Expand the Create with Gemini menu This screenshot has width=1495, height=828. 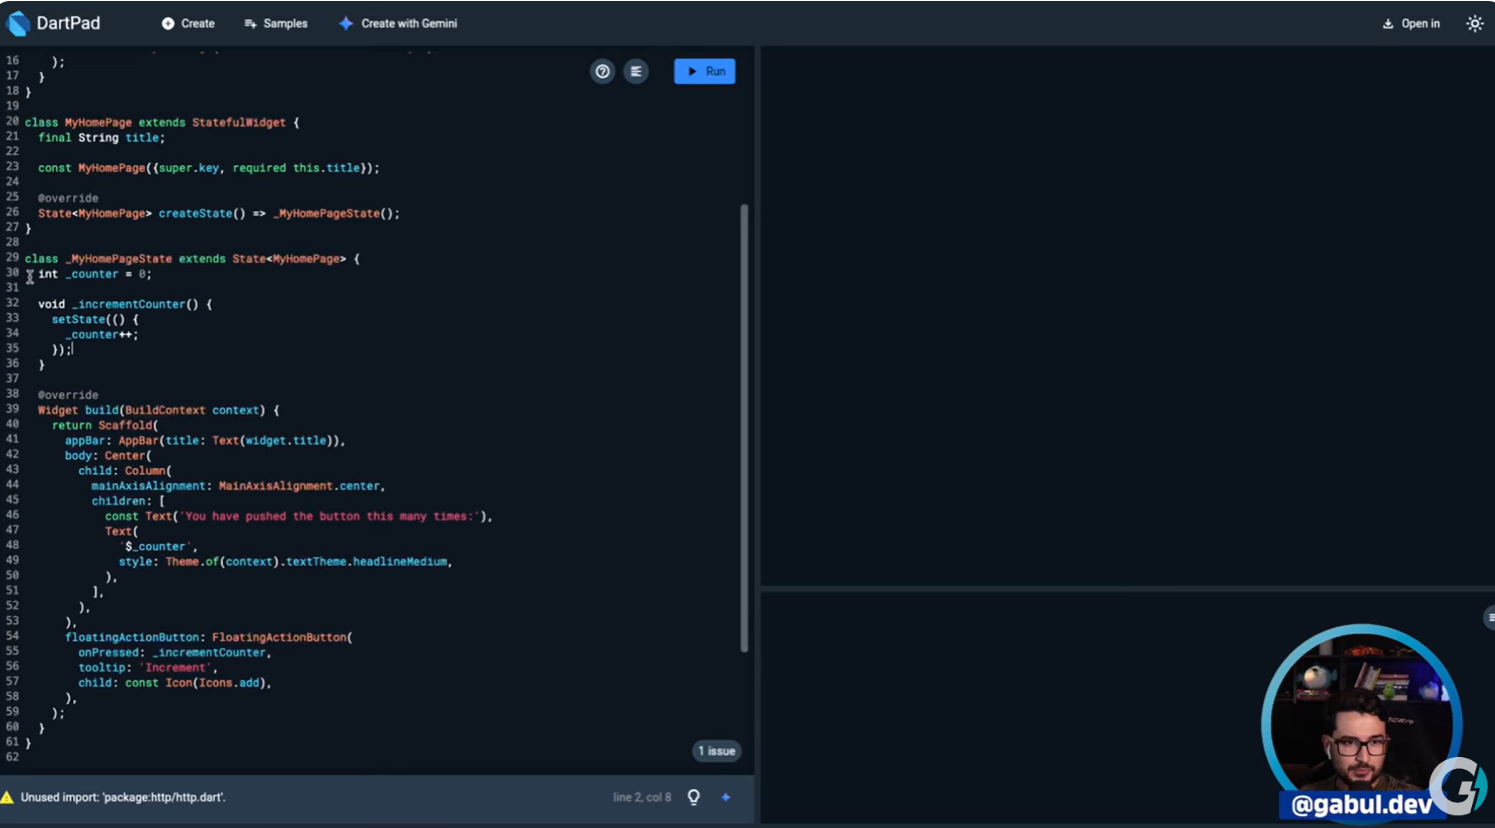(398, 23)
